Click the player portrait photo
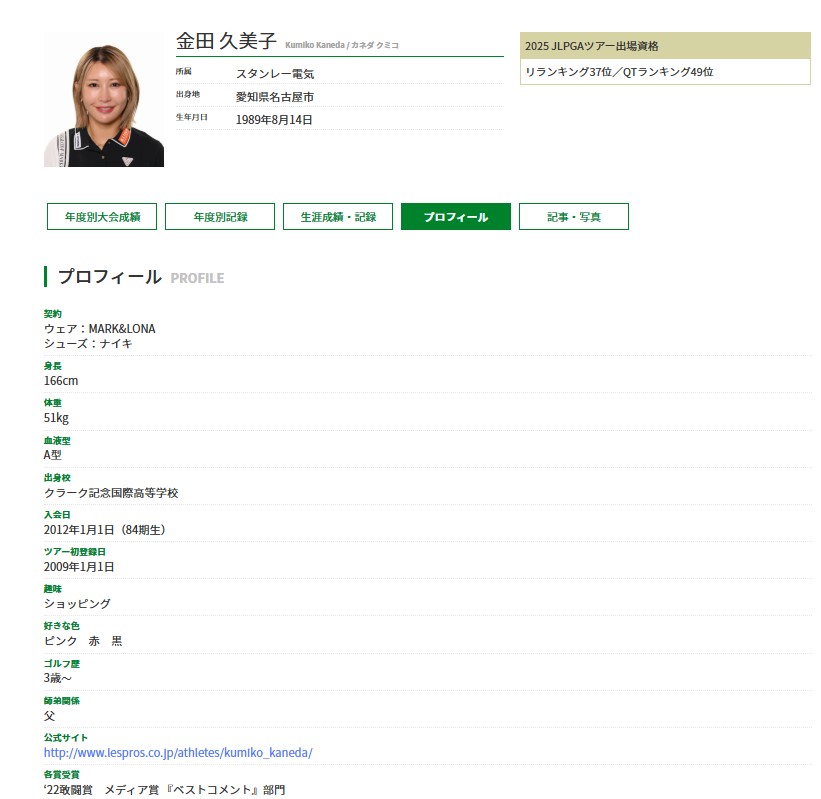The image size is (821, 799). [104, 100]
